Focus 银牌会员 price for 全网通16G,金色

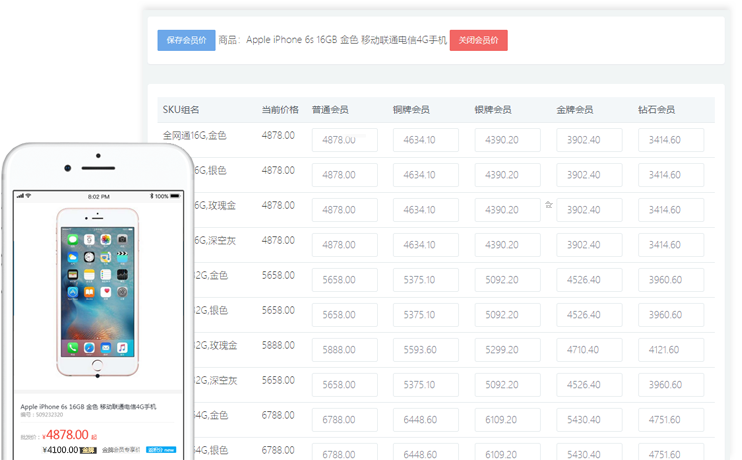click(508, 140)
